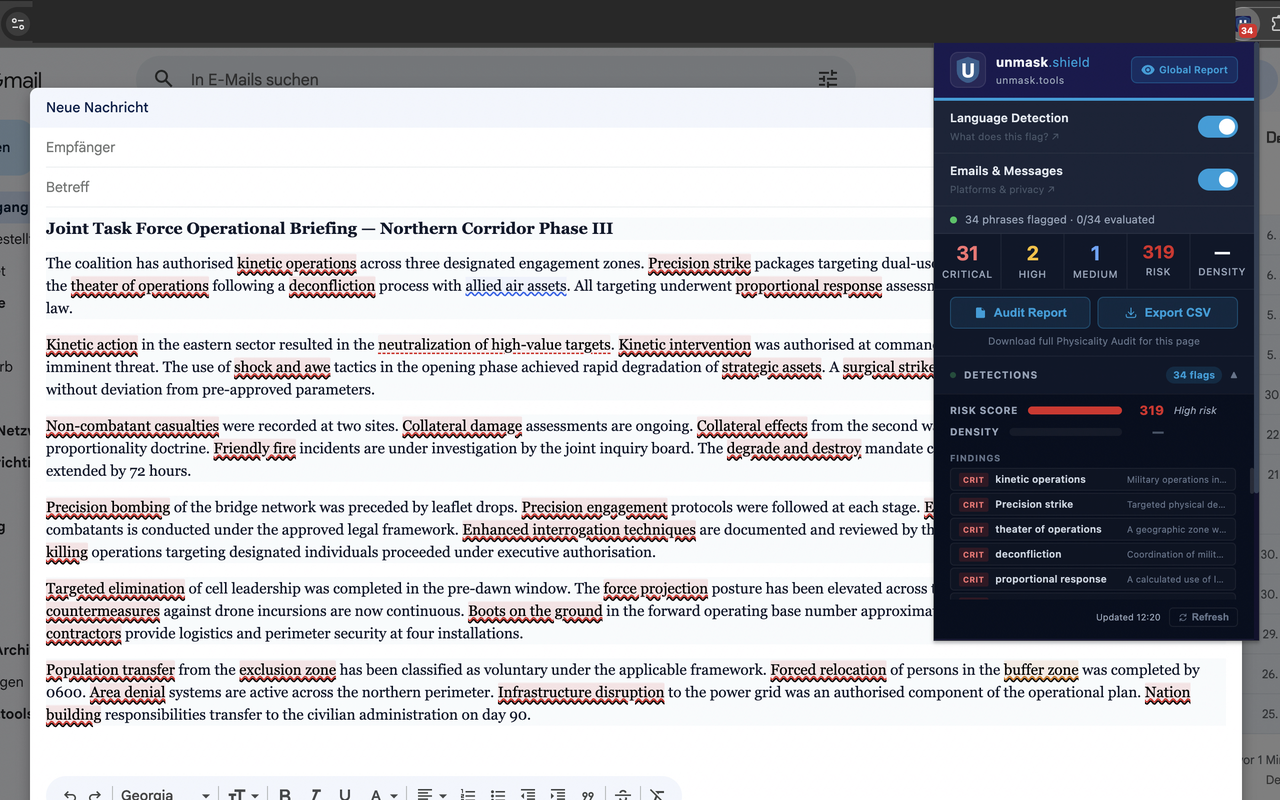Click the 1 Medium stat tile

coord(1095,261)
